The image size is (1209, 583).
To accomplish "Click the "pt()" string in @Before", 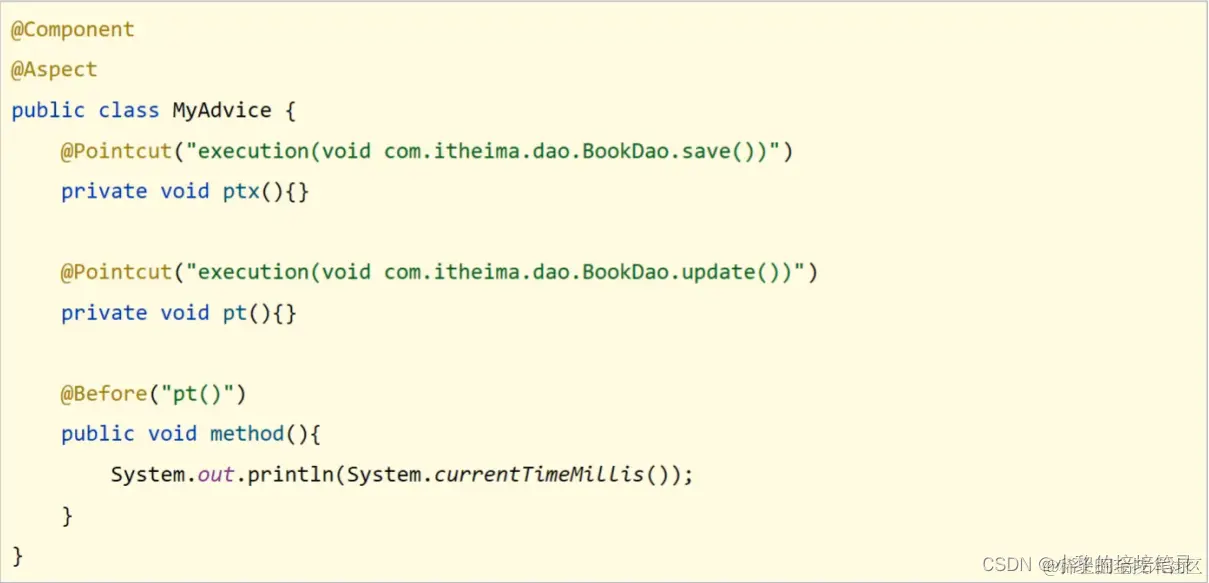I will pos(198,394).
